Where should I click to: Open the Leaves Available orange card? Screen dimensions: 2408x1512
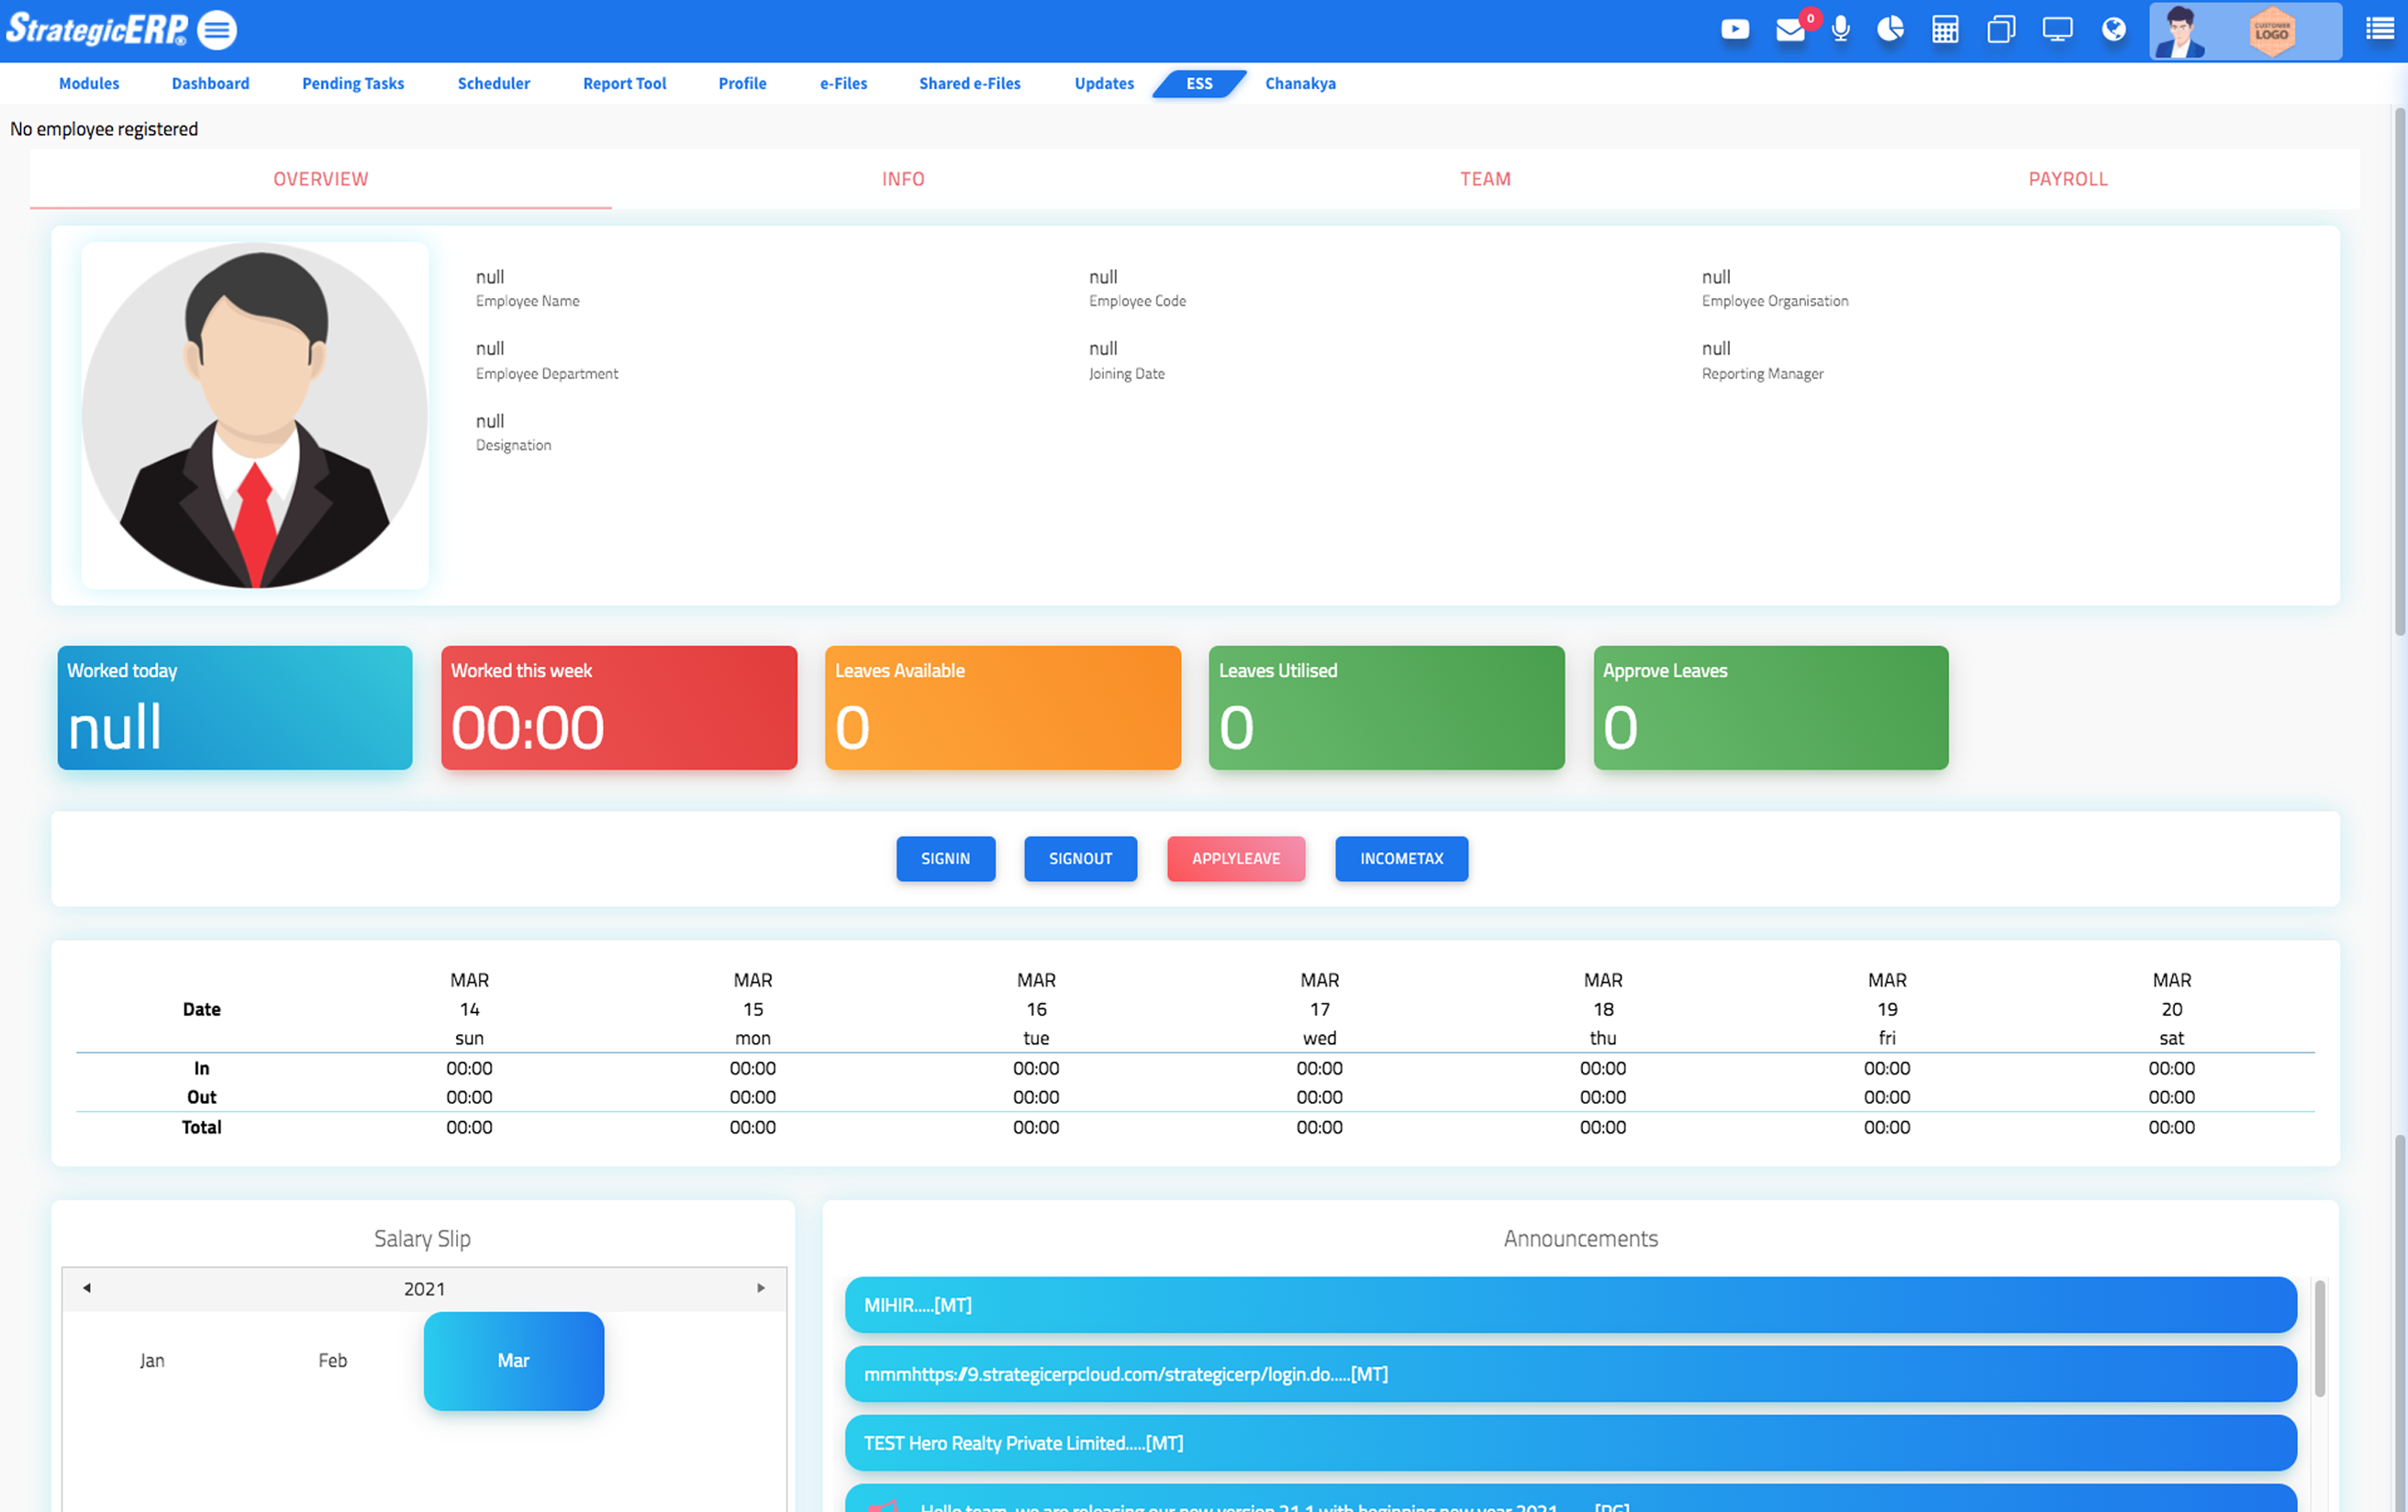[x=1002, y=708]
